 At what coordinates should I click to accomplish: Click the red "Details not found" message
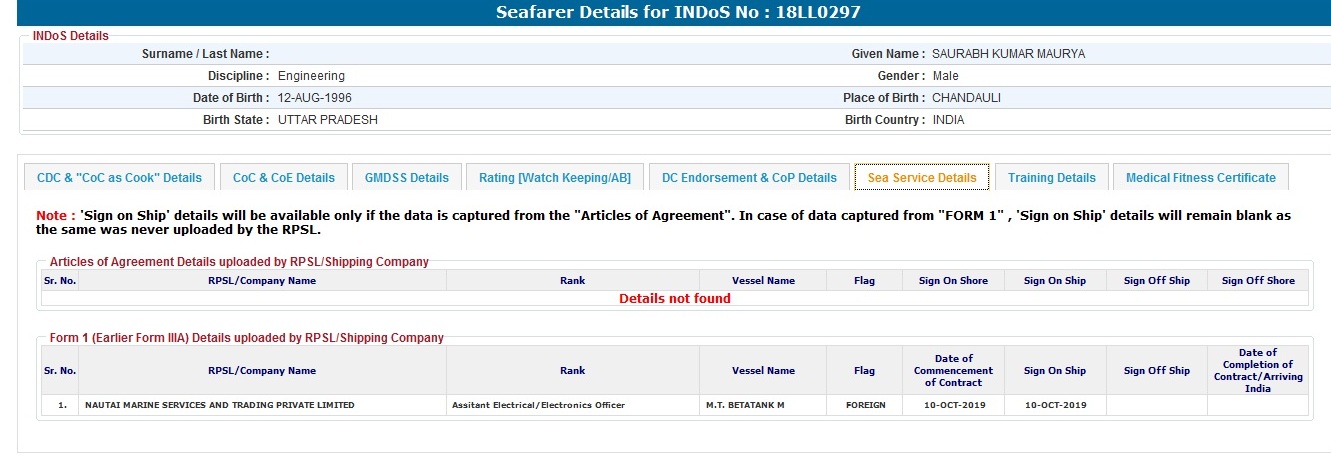(x=674, y=299)
